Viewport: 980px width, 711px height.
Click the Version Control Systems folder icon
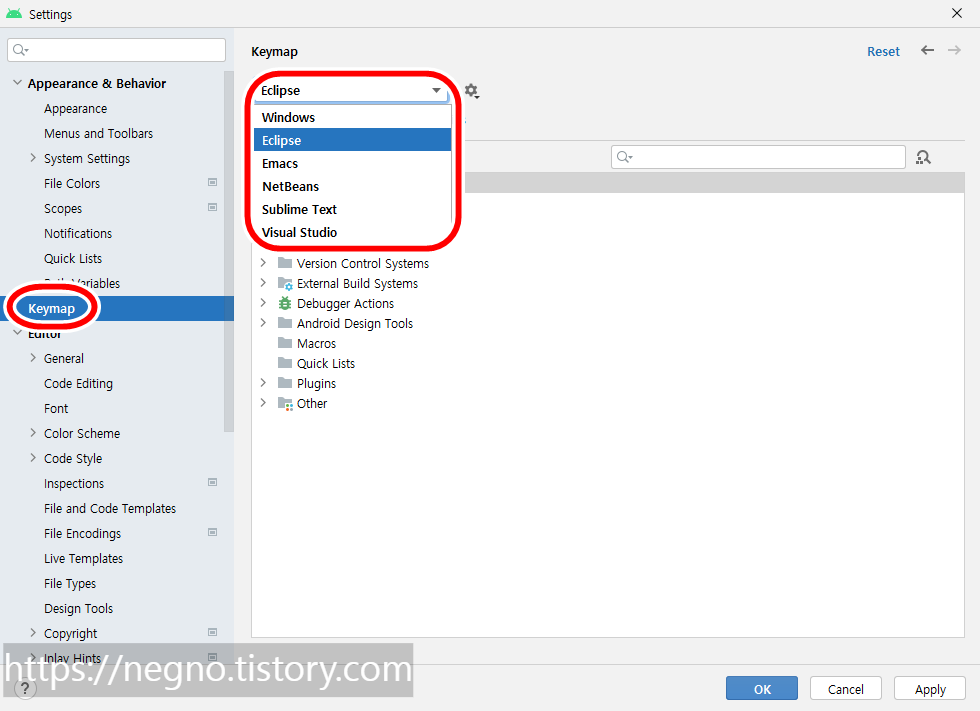point(285,262)
